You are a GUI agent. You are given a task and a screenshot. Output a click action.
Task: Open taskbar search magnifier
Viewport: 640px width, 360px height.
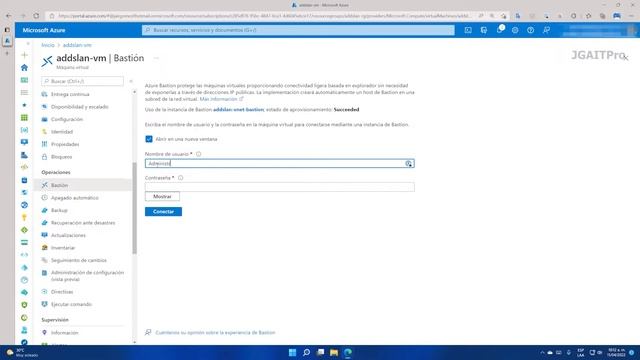[306, 353]
